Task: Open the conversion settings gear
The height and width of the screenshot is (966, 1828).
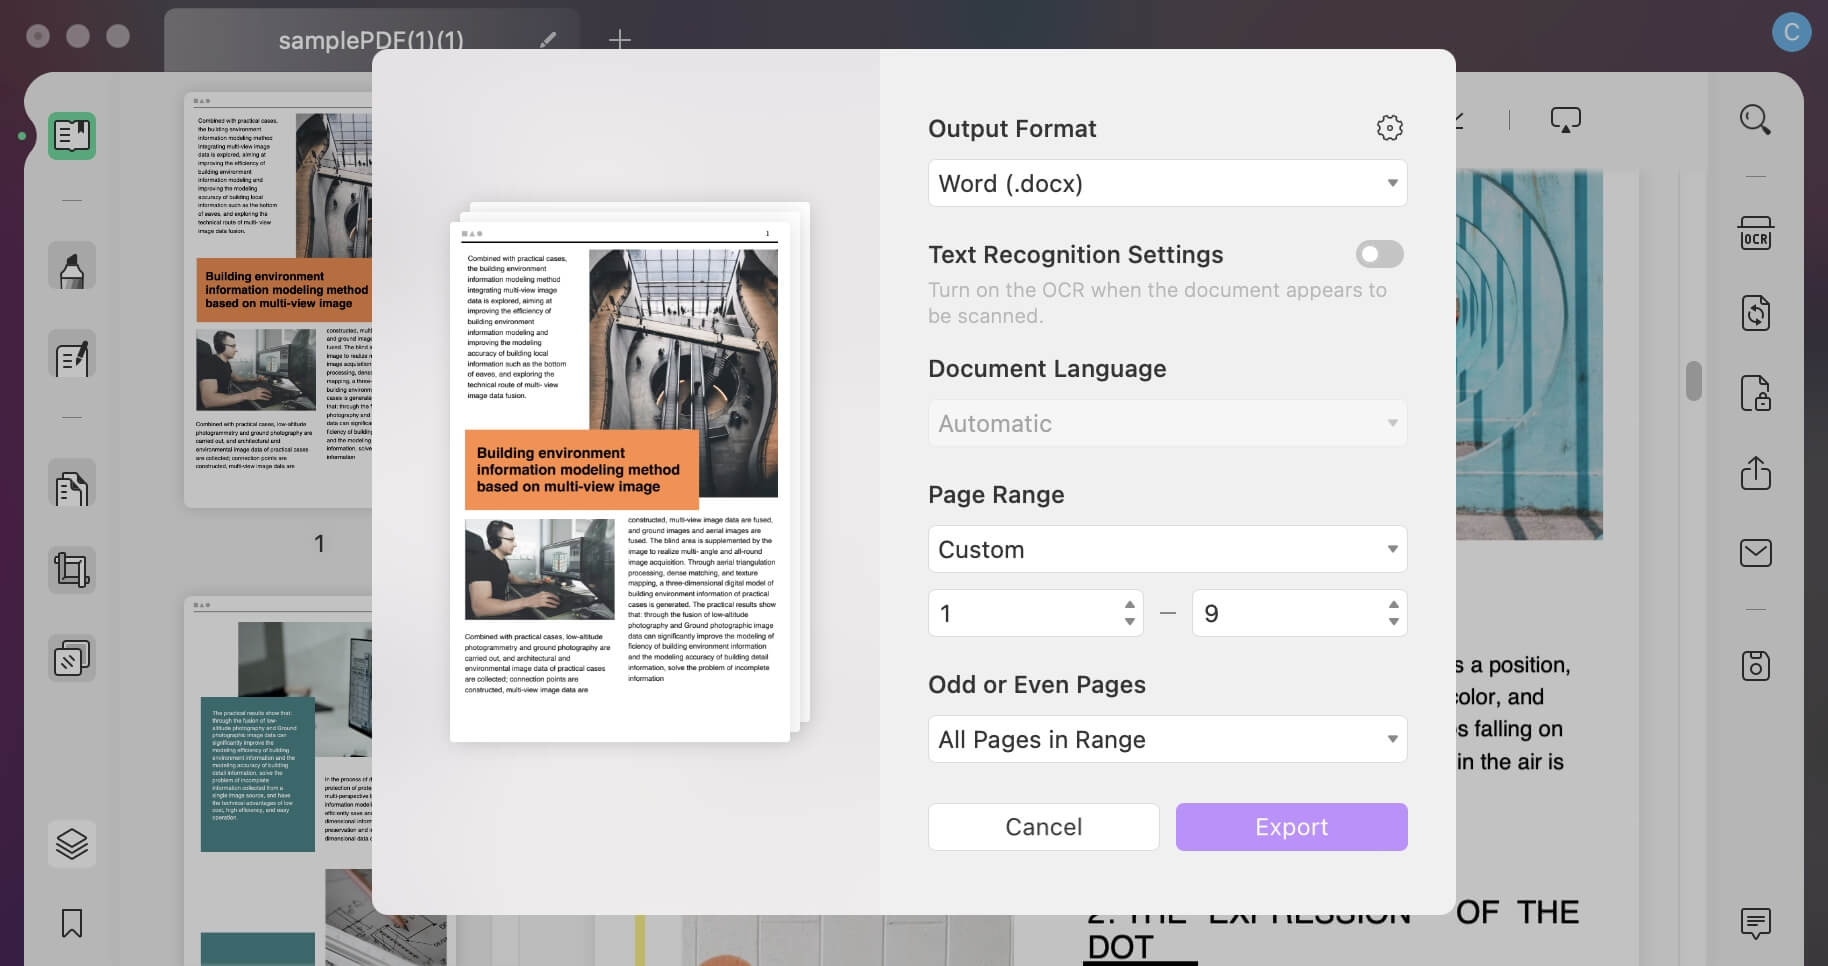Action: coord(1389,127)
